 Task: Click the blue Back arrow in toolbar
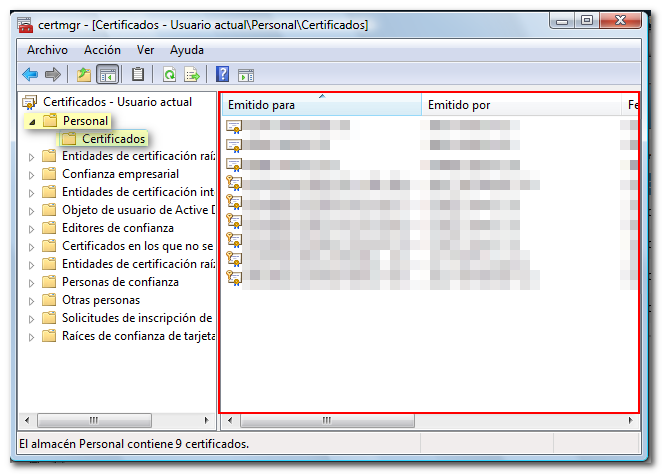pyautogui.click(x=30, y=74)
